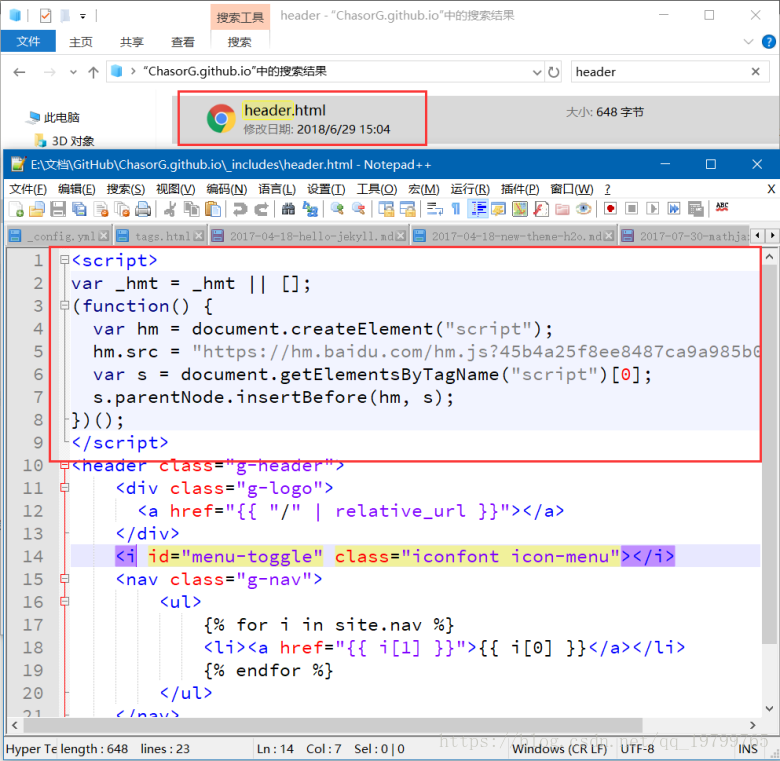
Task: Collapse the function fold marker on line 3
Action: pyautogui.click(x=64, y=305)
